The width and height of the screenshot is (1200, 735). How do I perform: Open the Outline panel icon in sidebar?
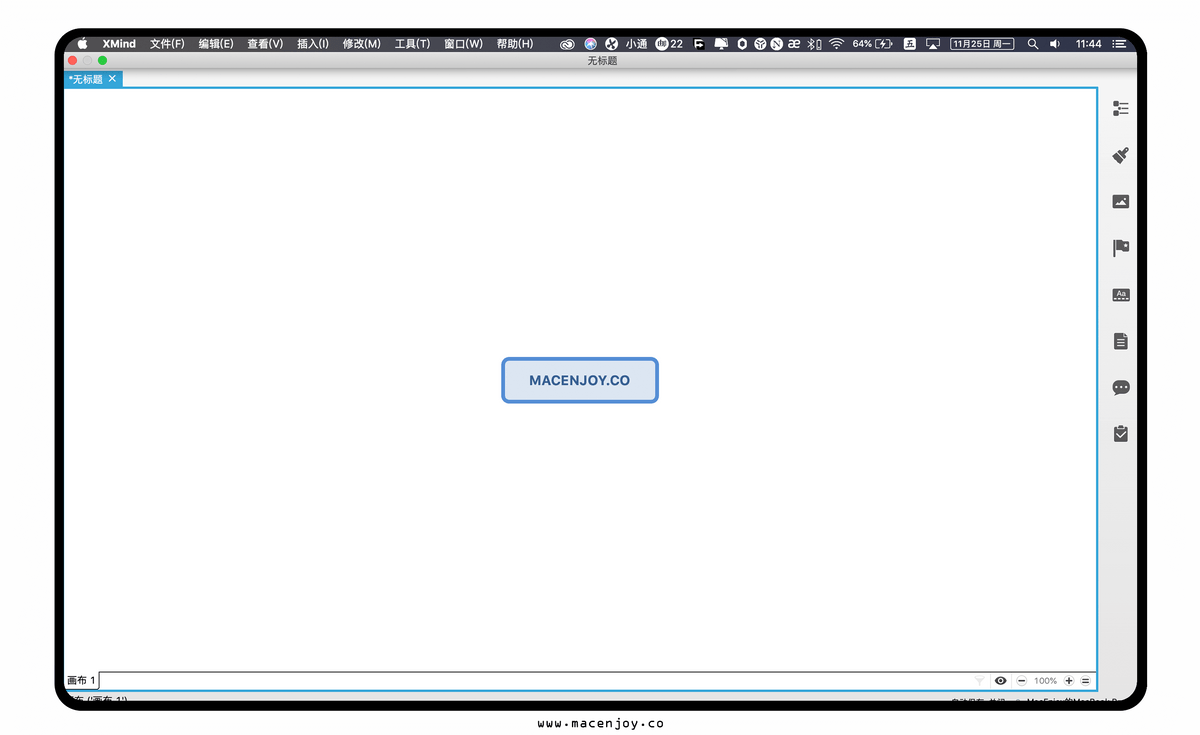[x=1121, y=109]
